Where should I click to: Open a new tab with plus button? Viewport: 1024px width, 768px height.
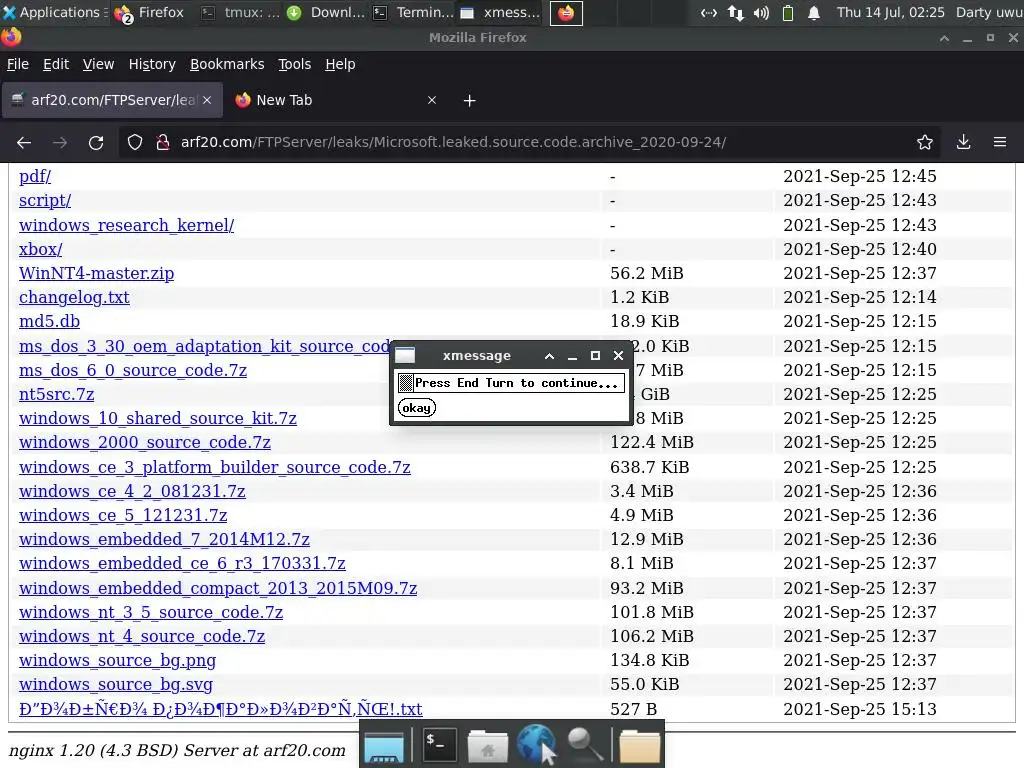click(470, 101)
